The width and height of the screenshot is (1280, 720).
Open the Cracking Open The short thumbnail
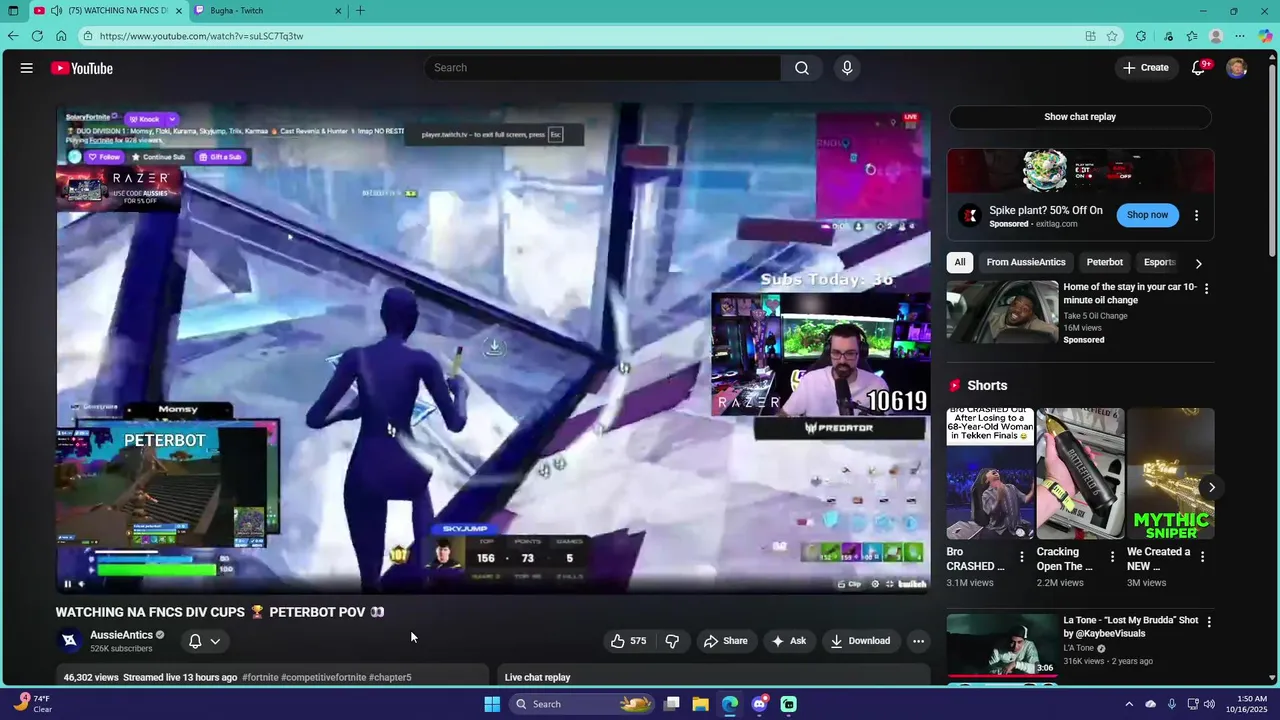[1080, 474]
